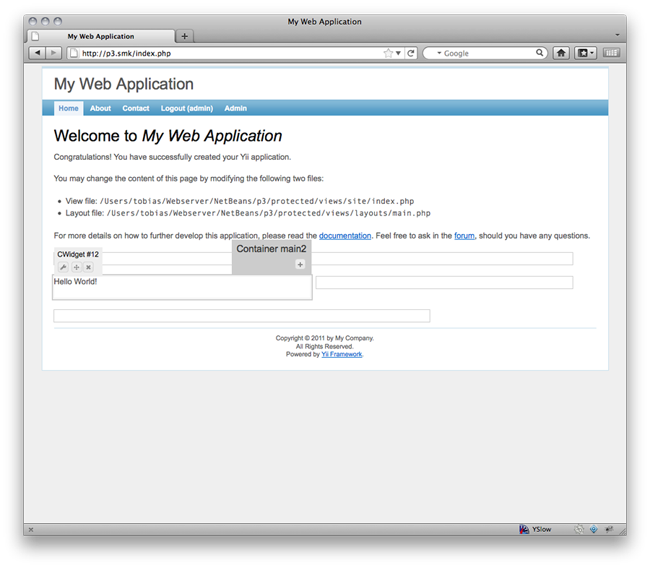Click the Hello World! widget content box
Screen dimensions: 650x568
[x=182, y=287]
